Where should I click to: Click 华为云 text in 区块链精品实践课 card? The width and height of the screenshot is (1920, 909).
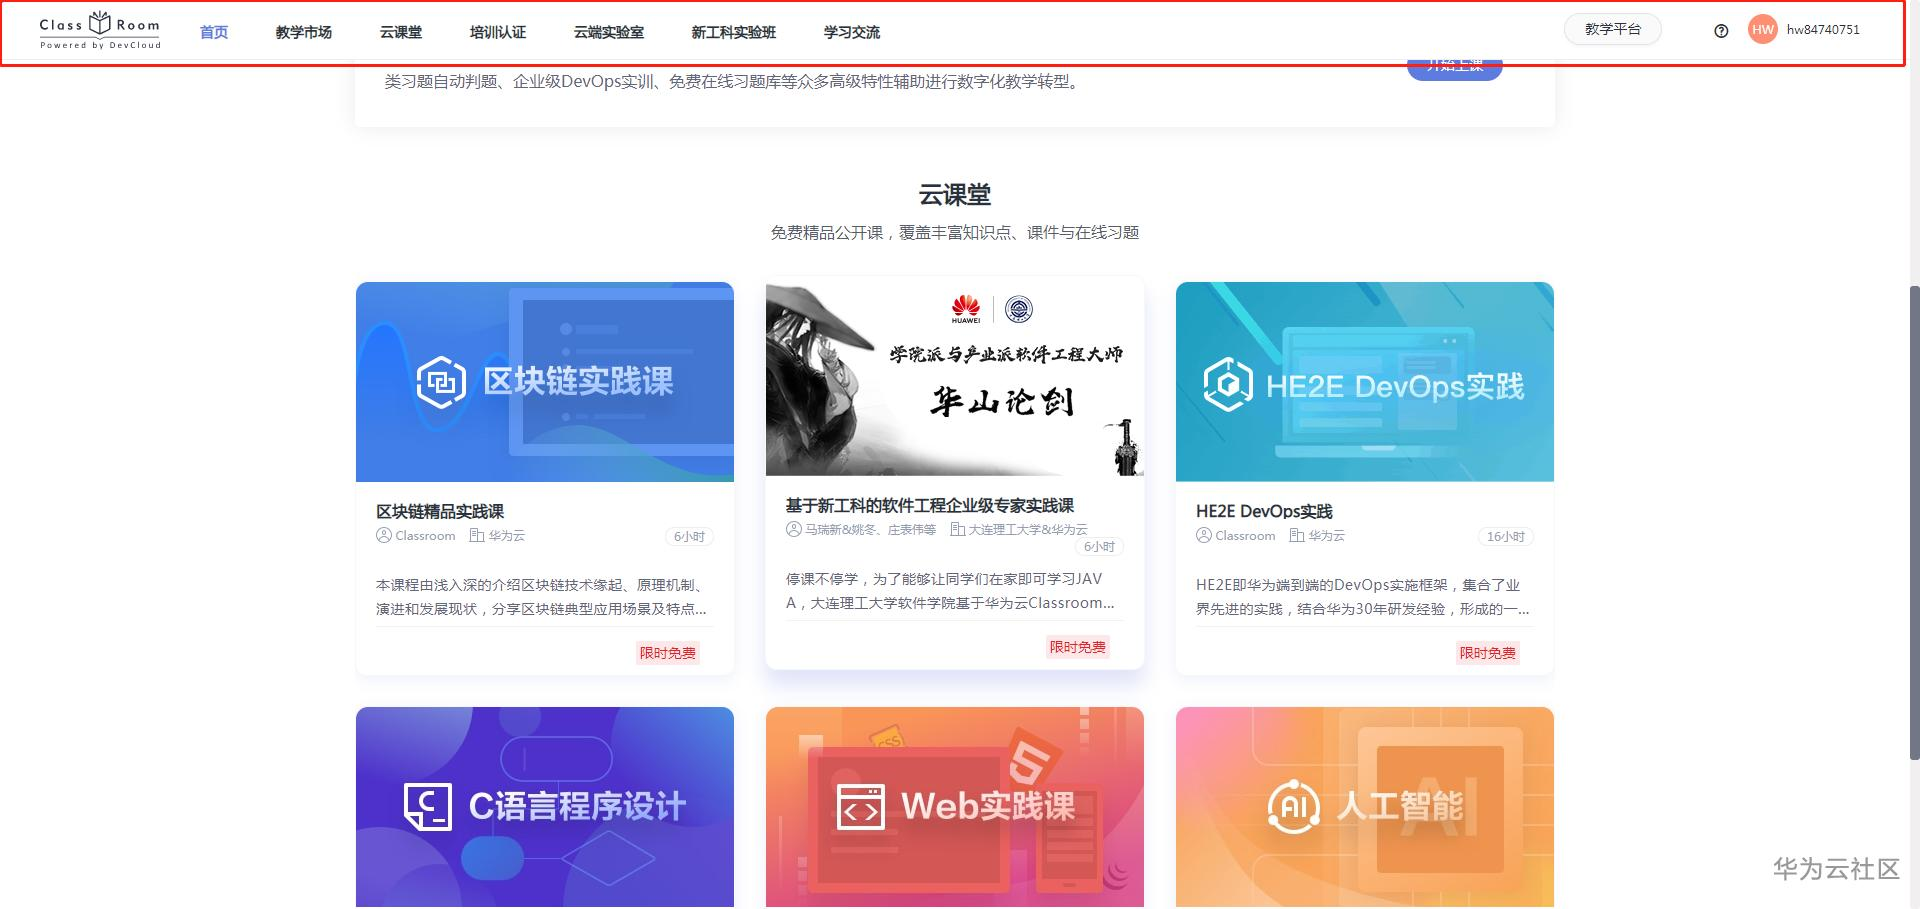pyautogui.click(x=507, y=536)
